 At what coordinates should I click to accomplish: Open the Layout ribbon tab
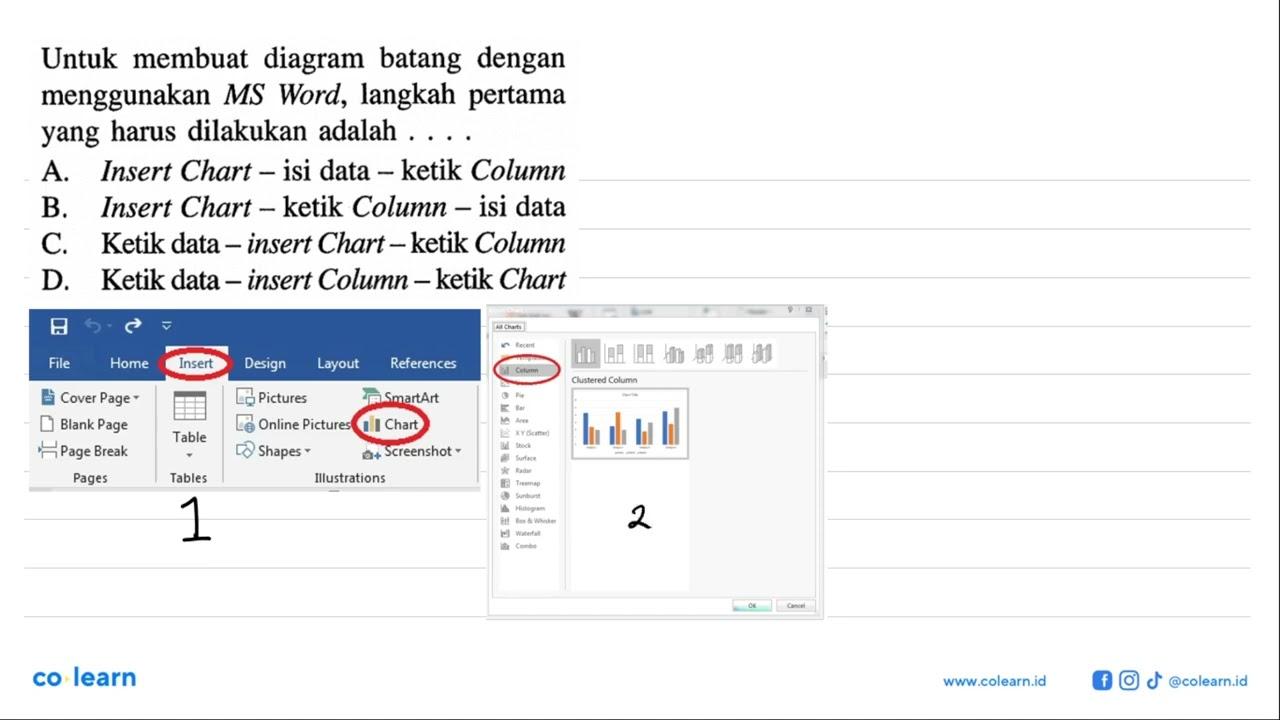tap(338, 363)
